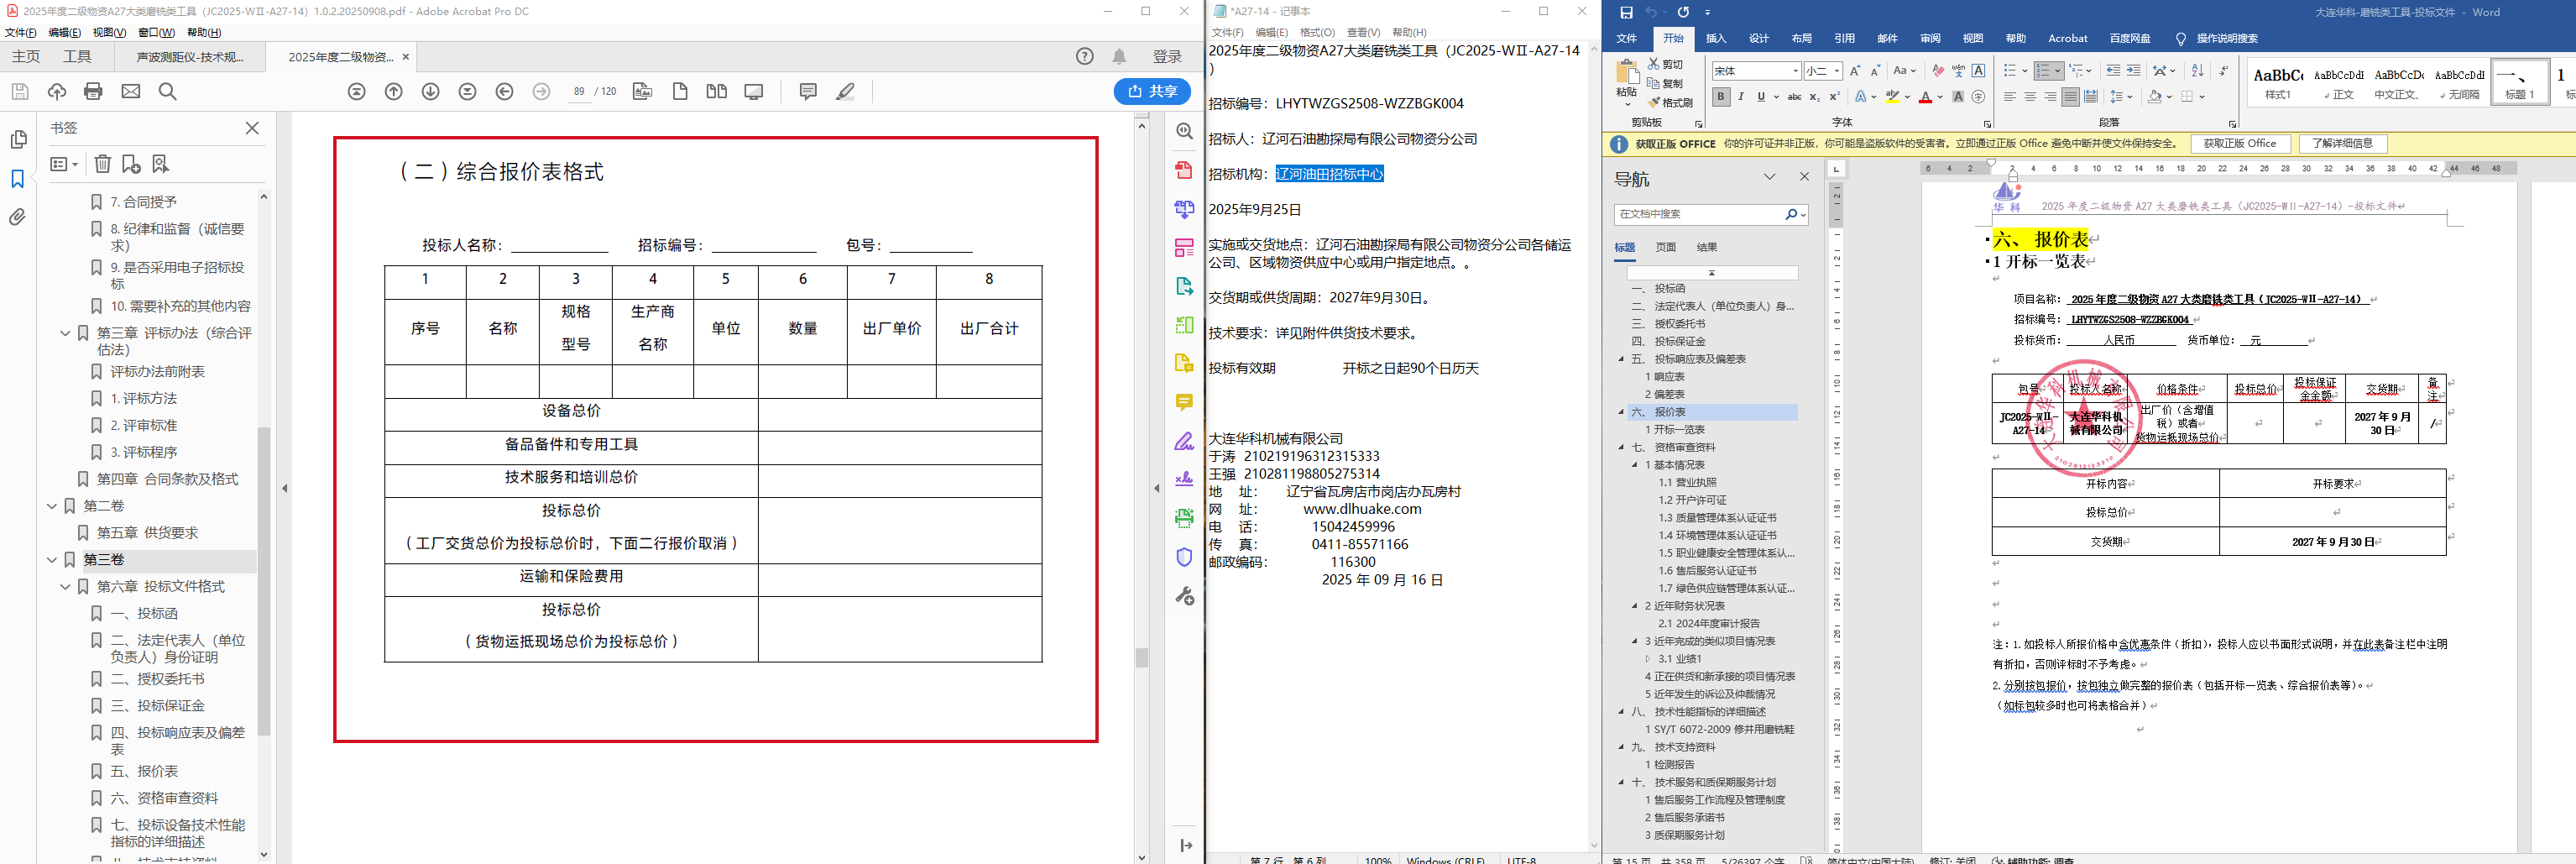Add a new bookmark in Acrobat panel

click(x=131, y=163)
